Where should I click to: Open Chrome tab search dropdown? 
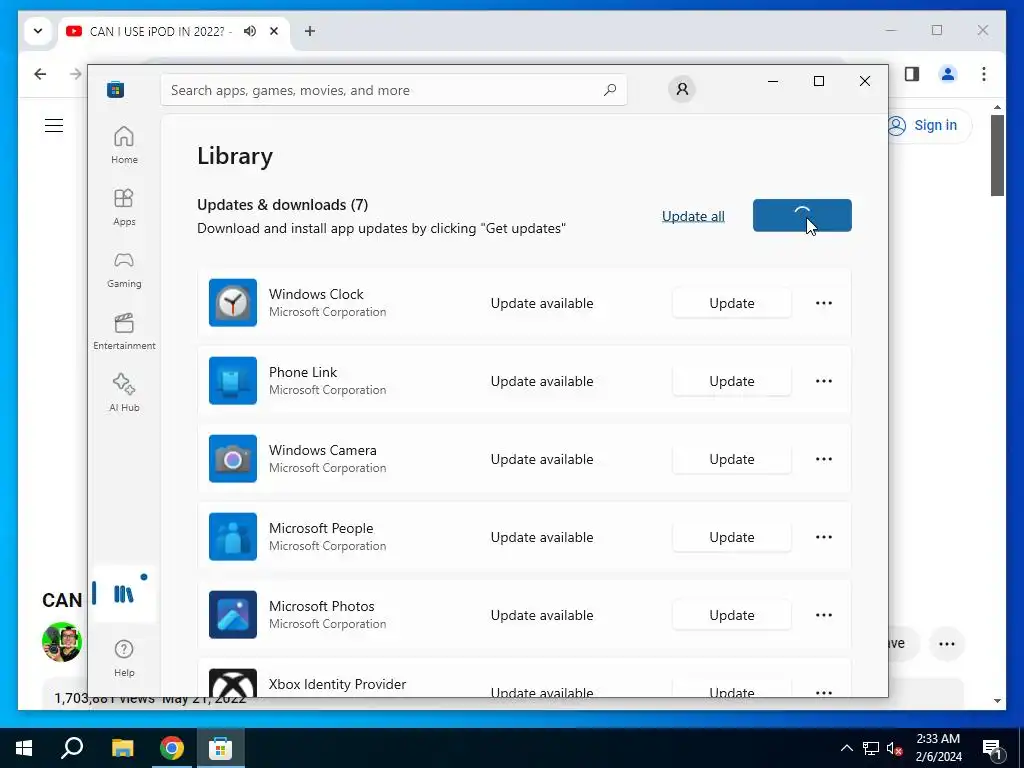click(x=38, y=31)
